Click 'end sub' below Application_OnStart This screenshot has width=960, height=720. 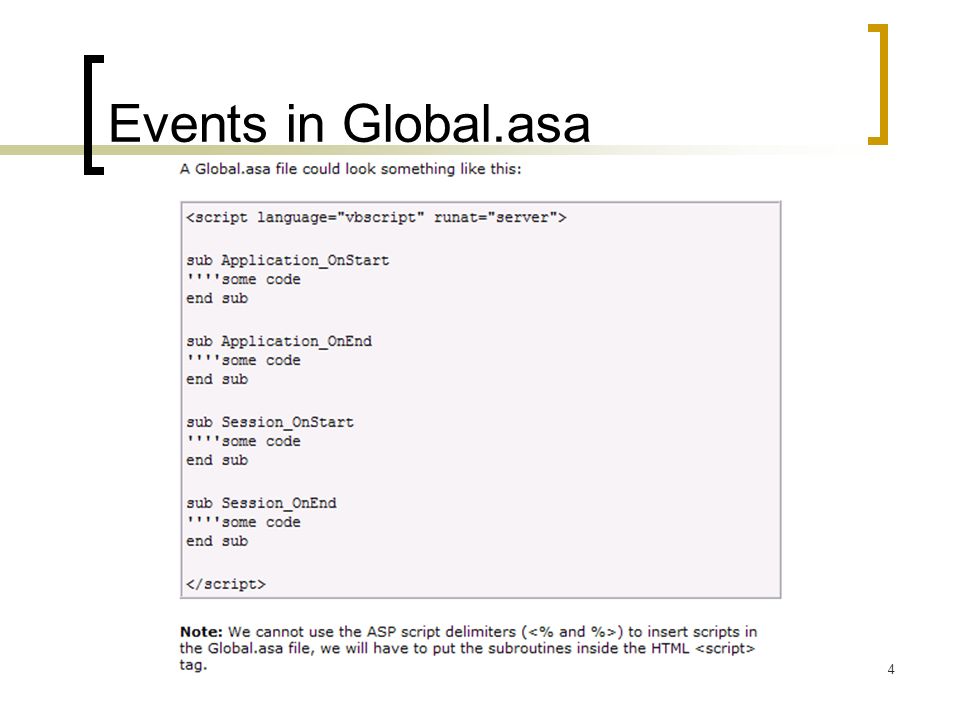[217, 298]
